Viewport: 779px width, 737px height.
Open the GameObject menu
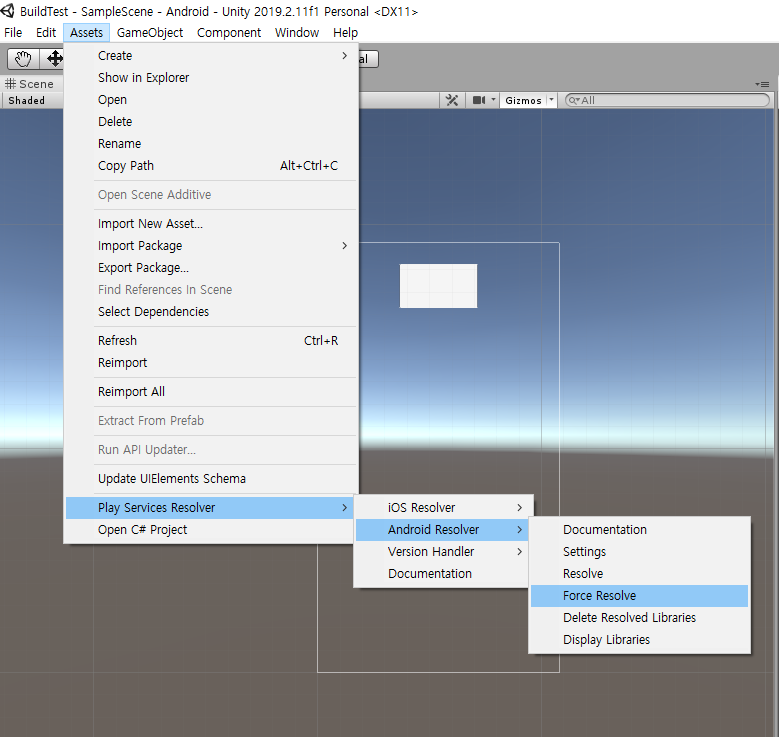coord(150,33)
